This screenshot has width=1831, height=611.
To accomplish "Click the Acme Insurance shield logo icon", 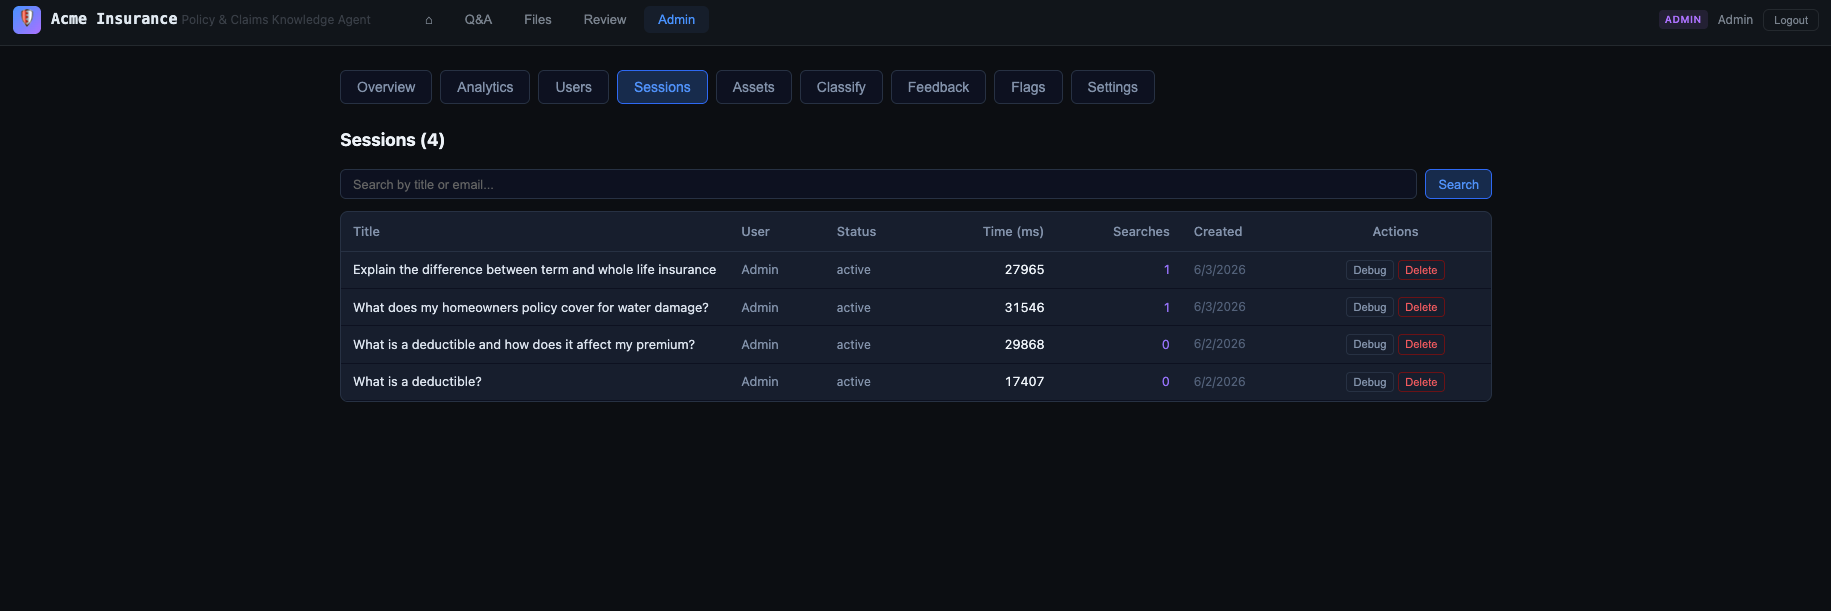I will [27, 19].
